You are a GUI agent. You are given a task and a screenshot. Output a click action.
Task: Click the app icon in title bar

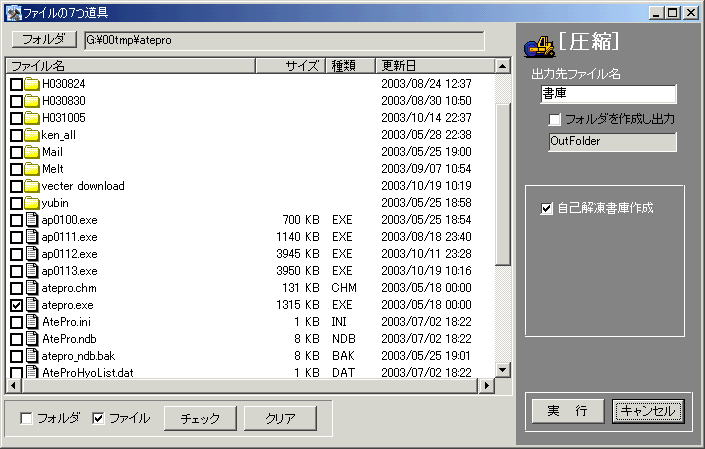click(13, 13)
